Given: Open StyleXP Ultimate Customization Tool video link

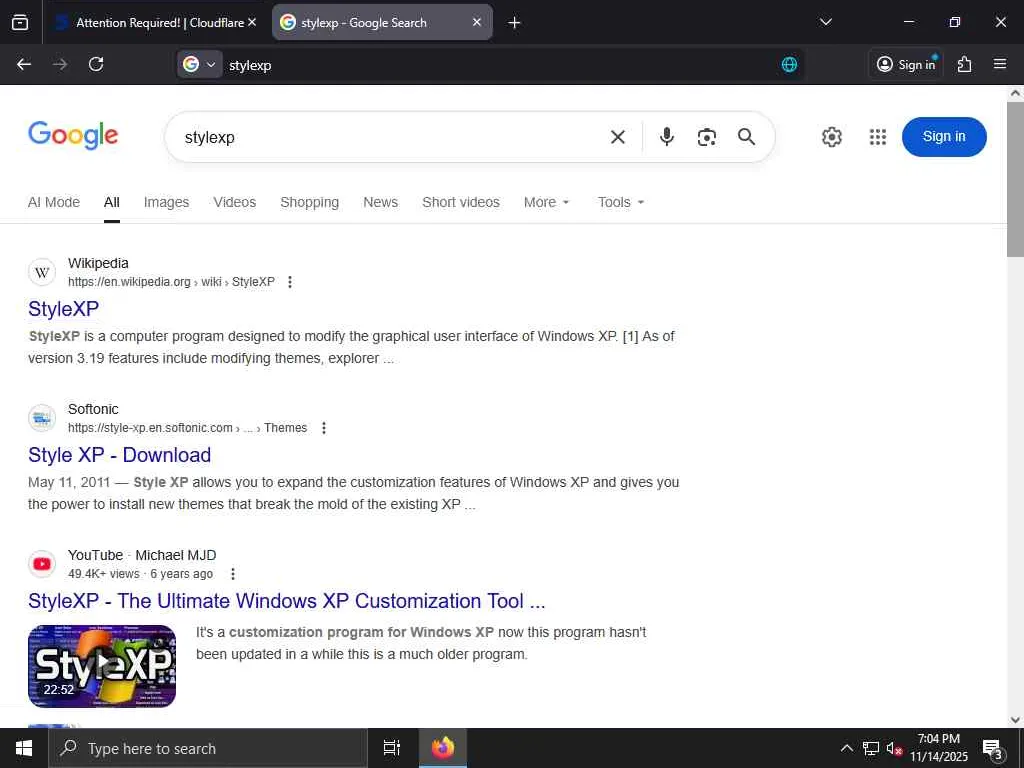Looking at the screenshot, I should [x=287, y=601].
